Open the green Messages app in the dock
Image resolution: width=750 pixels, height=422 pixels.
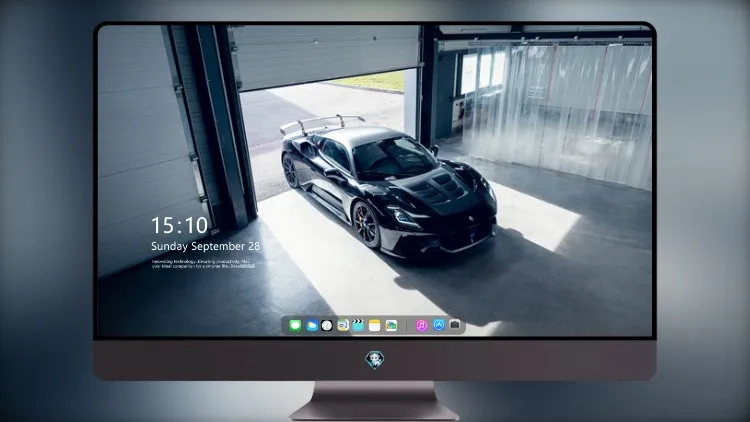(295, 326)
